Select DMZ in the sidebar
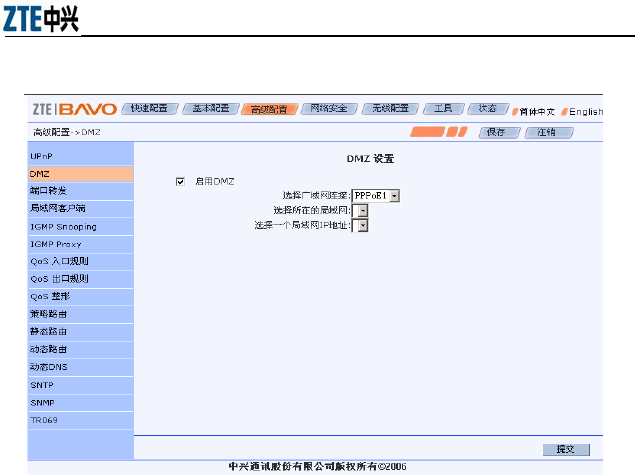Image resolution: width=635 pixels, height=475 pixels. [81, 174]
